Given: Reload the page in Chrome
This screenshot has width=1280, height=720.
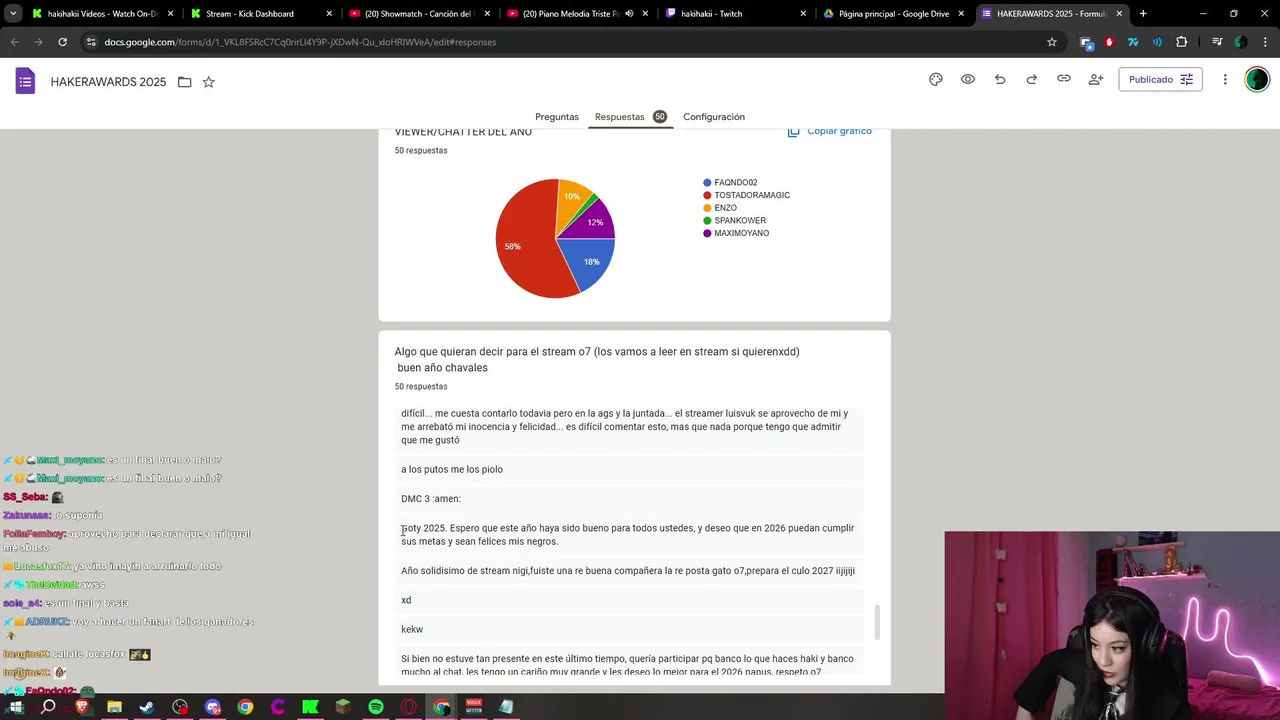Looking at the screenshot, I should (62, 42).
